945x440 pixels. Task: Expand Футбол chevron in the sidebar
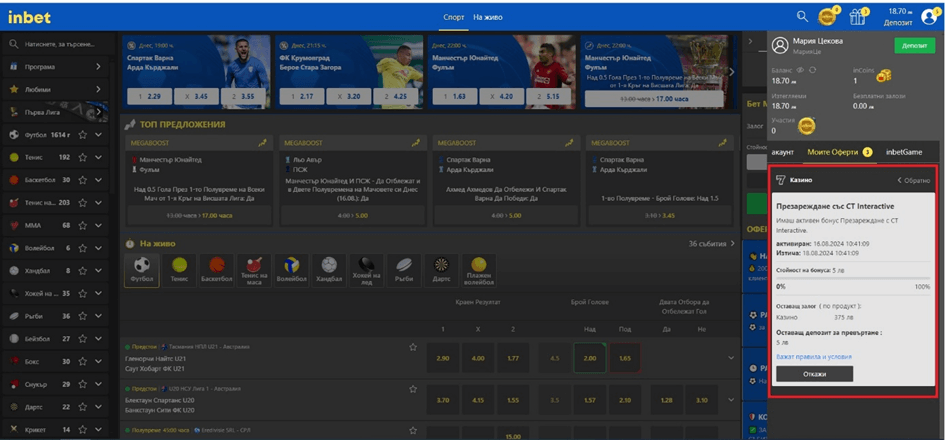coord(98,134)
